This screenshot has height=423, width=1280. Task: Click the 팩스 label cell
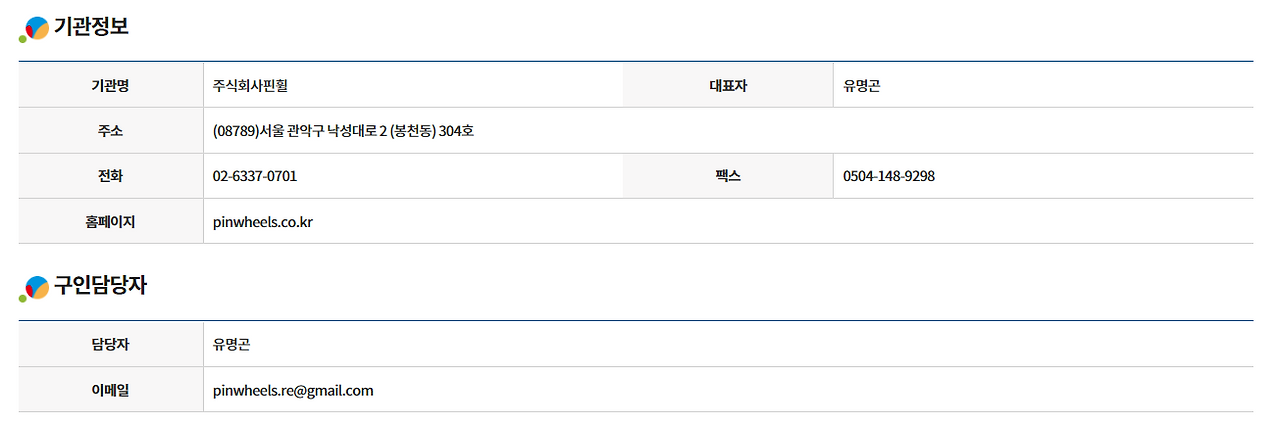727,176
